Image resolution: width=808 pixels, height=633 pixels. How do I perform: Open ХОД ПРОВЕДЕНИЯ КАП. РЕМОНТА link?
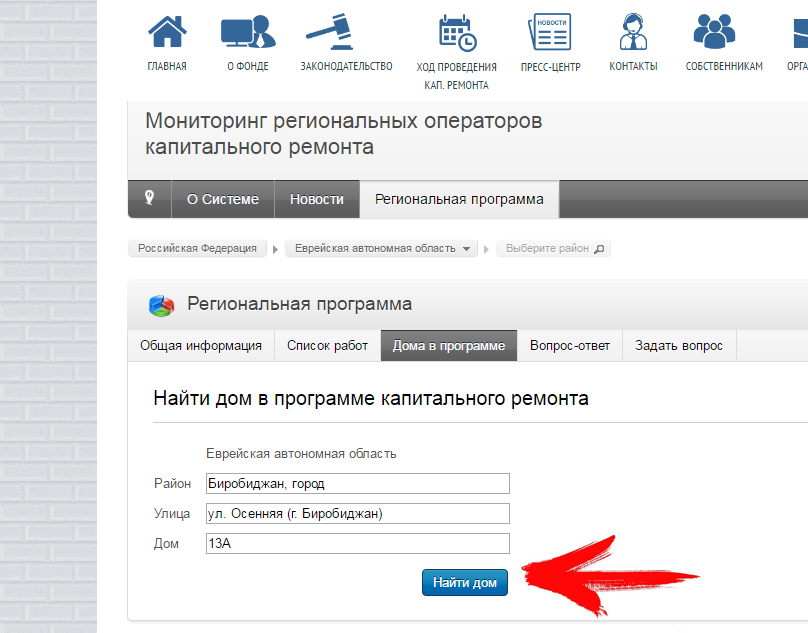(x=457, y=76)
